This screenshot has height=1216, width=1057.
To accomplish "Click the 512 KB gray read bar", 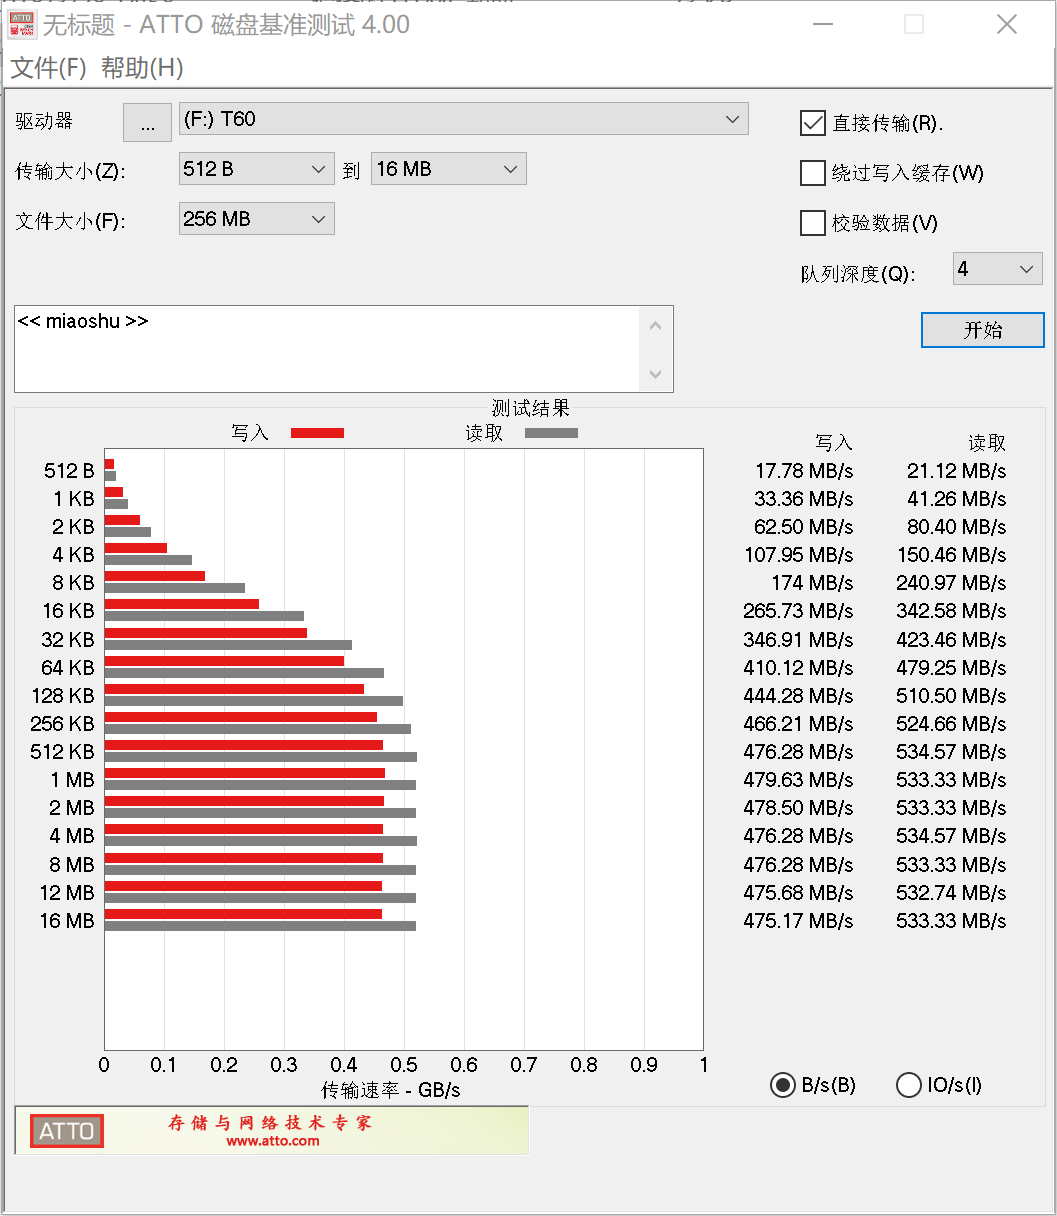I will [261, 757].
